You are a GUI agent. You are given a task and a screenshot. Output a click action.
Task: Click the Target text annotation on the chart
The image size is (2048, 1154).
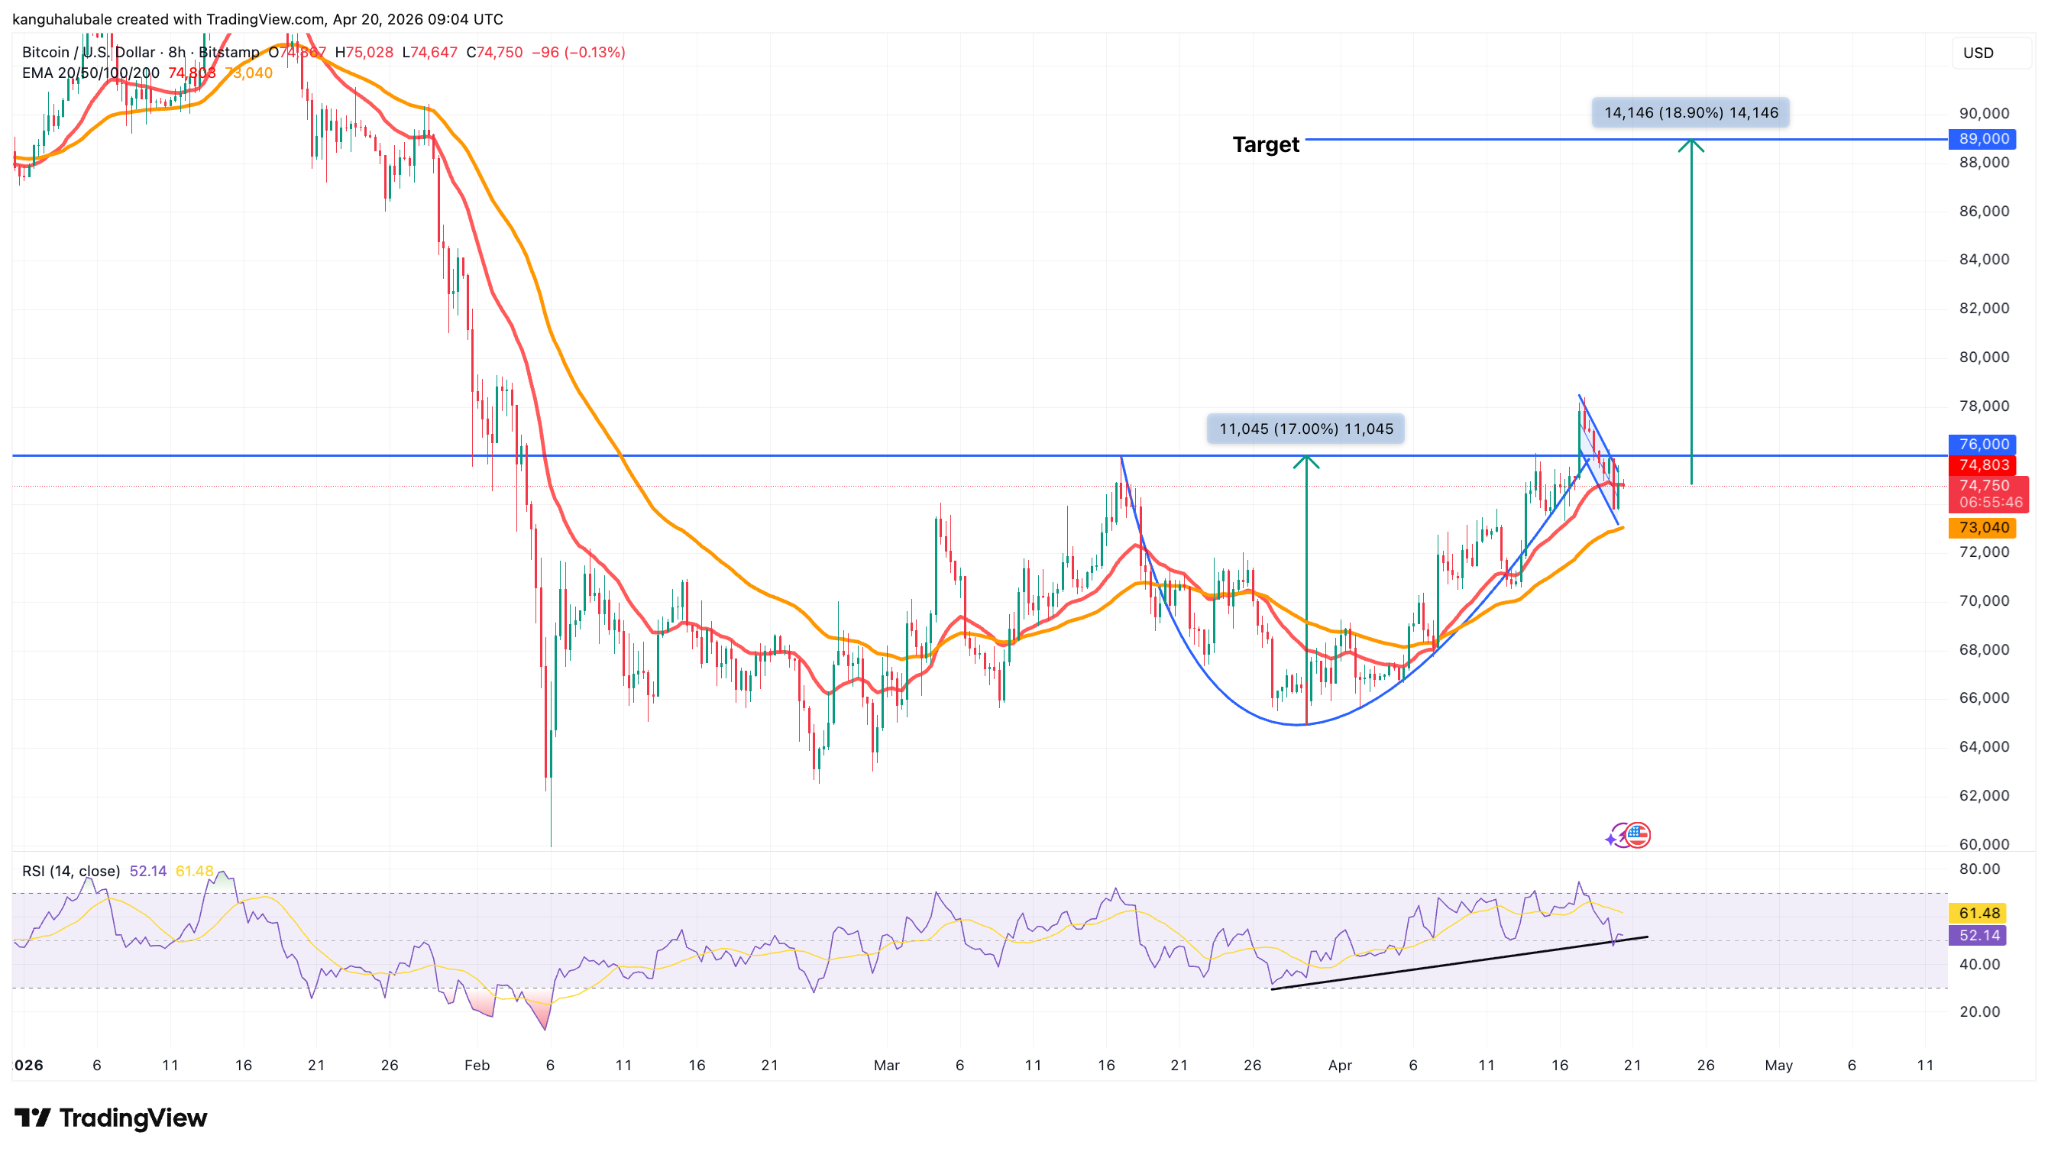pyautogui.click(x=1265, y=144)
